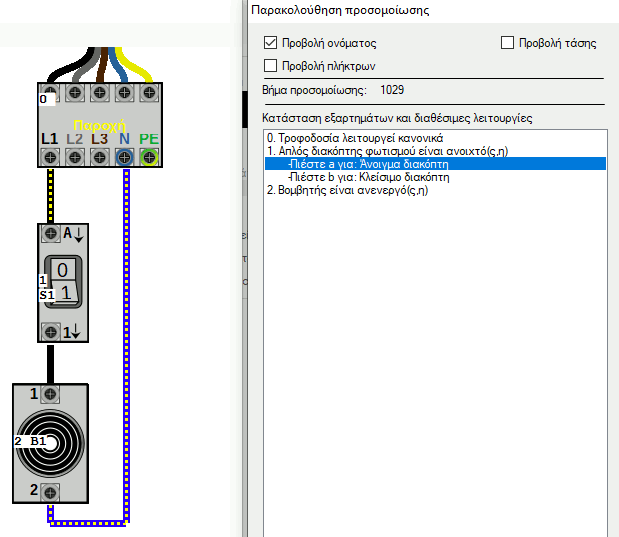Click the green PE earth terminal
This screenshot has width=619, height=537.
tap(150, 156)
